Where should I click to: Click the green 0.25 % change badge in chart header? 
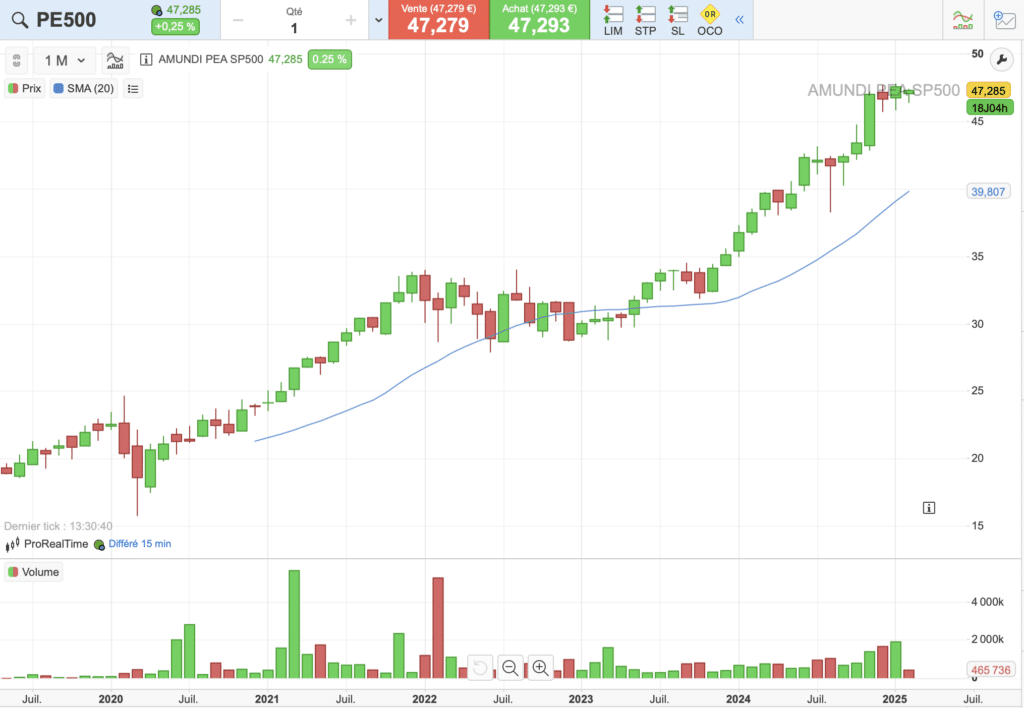pyautogui.click(x=330, y=59)
